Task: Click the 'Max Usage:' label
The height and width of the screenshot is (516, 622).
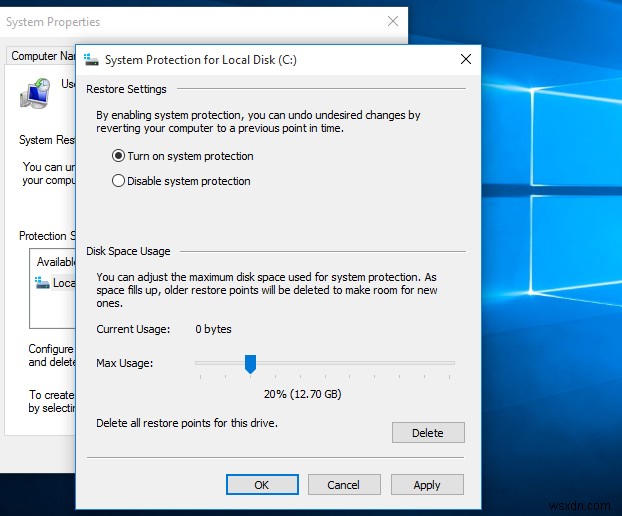Action: [x=125, y=363]
